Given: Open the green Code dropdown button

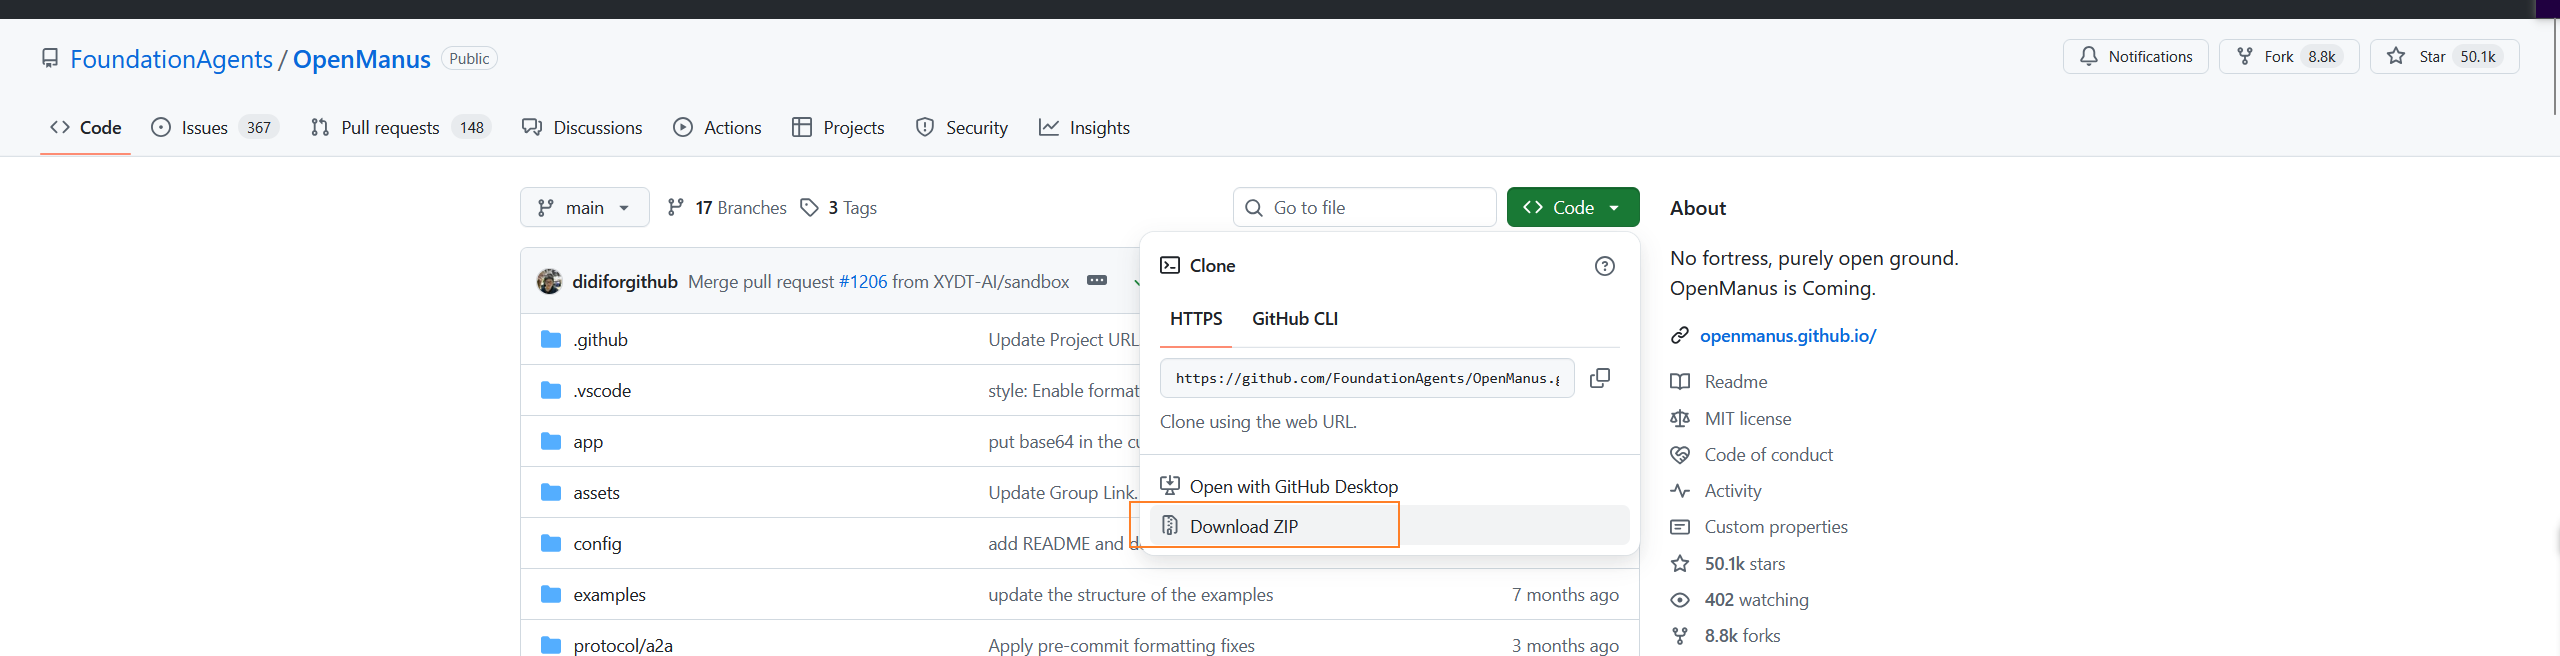Looking at the screenshot, I should click(1573, 207).
